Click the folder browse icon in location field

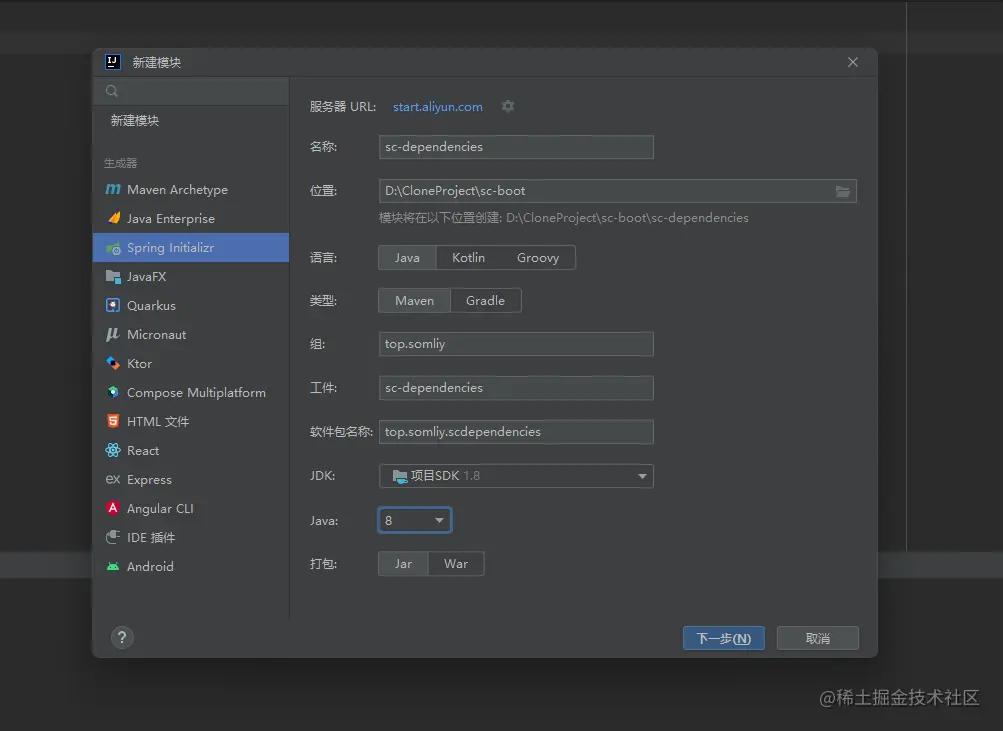point(843,191)
